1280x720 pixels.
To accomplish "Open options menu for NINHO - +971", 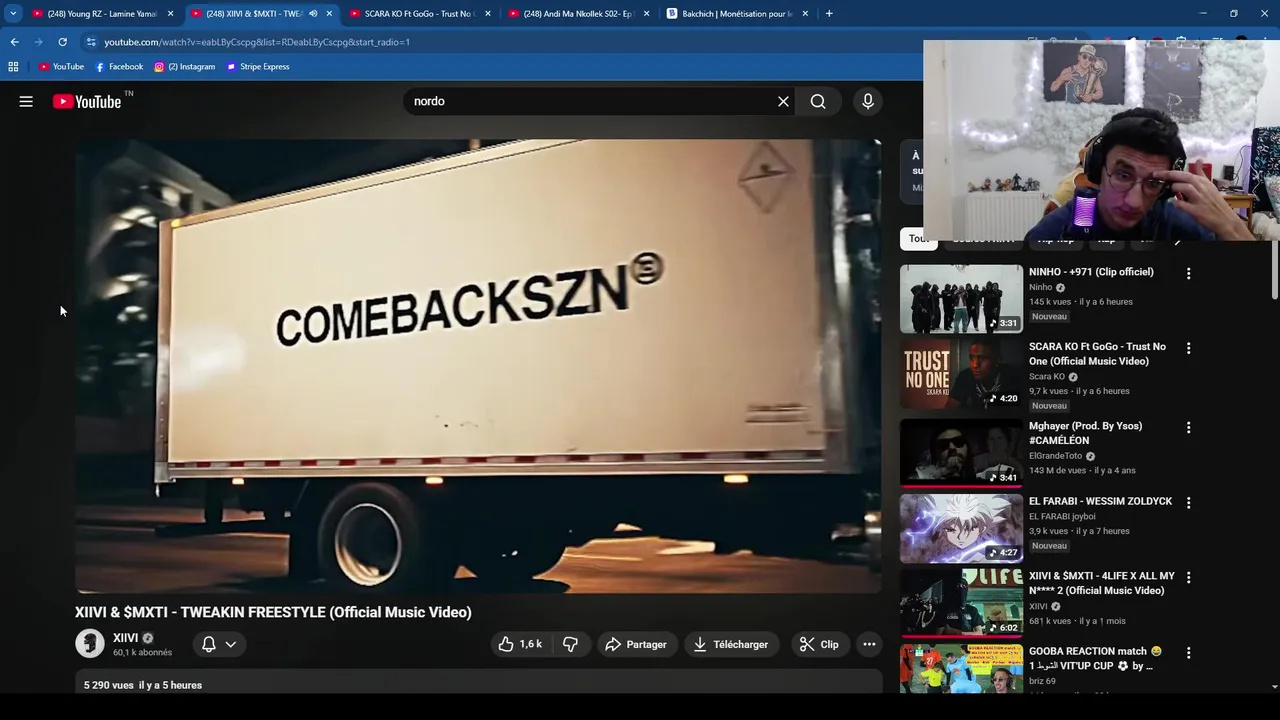I will pyautogui.click(x=1188, y=273).
